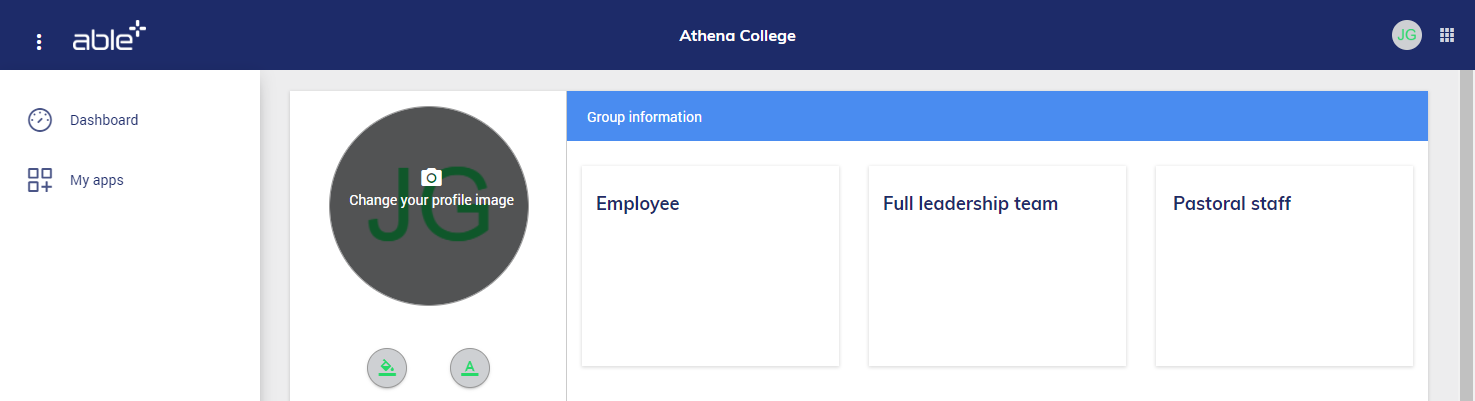Click the Group information header bar
This screenshot has height=401, width=1475.
[x=996, y=117]
